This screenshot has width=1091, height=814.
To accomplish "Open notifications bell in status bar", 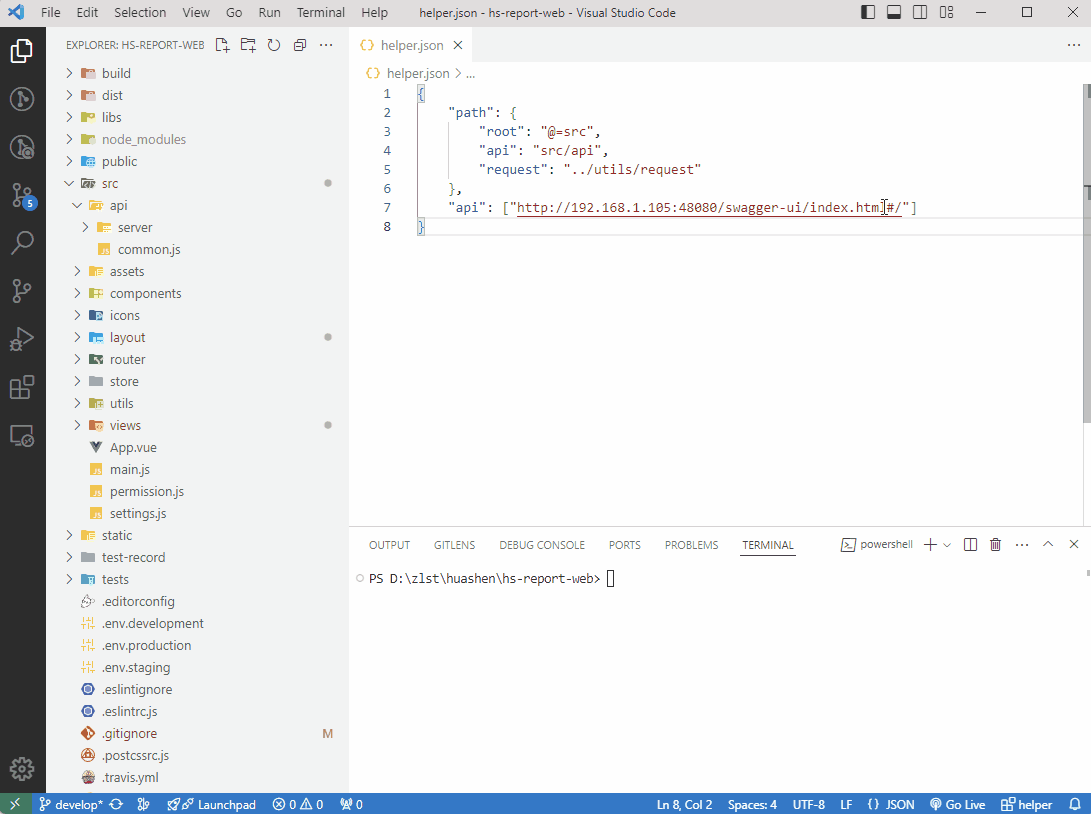I will (1074, 804).
